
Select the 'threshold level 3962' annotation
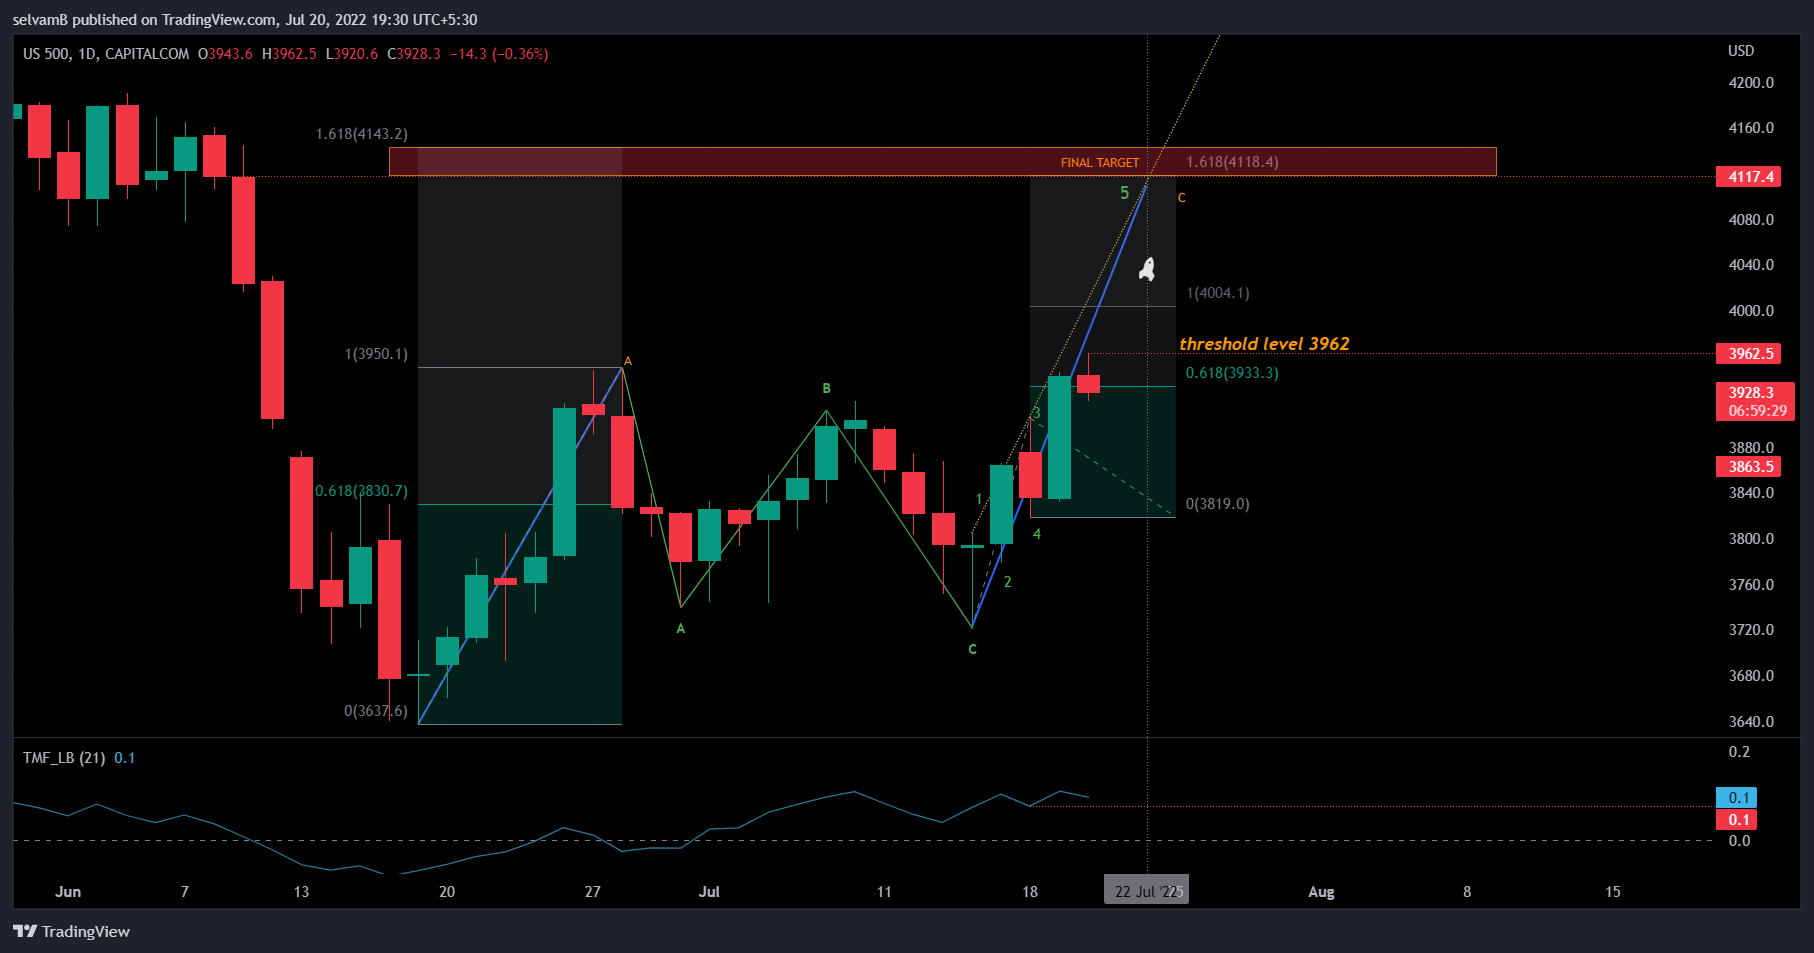[x=1264, y=343]
